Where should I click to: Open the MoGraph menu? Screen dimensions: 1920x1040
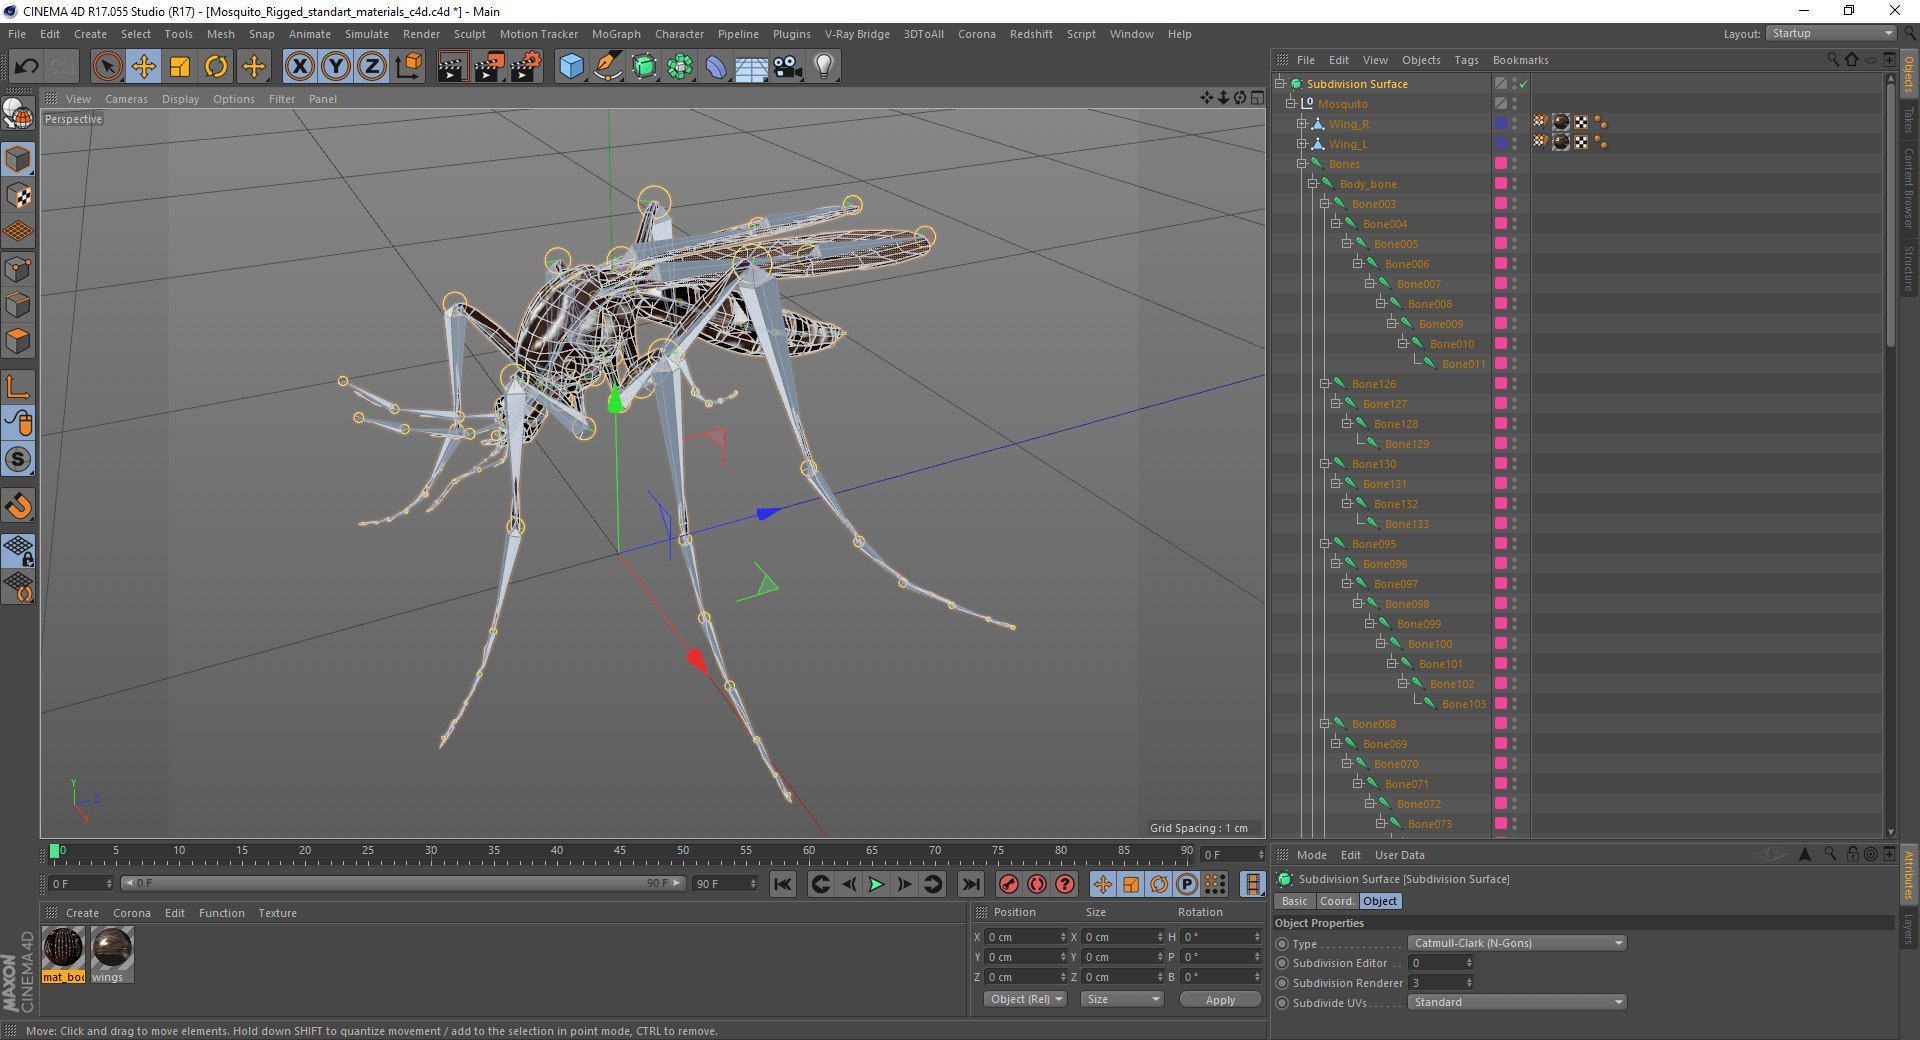point(616,34)
